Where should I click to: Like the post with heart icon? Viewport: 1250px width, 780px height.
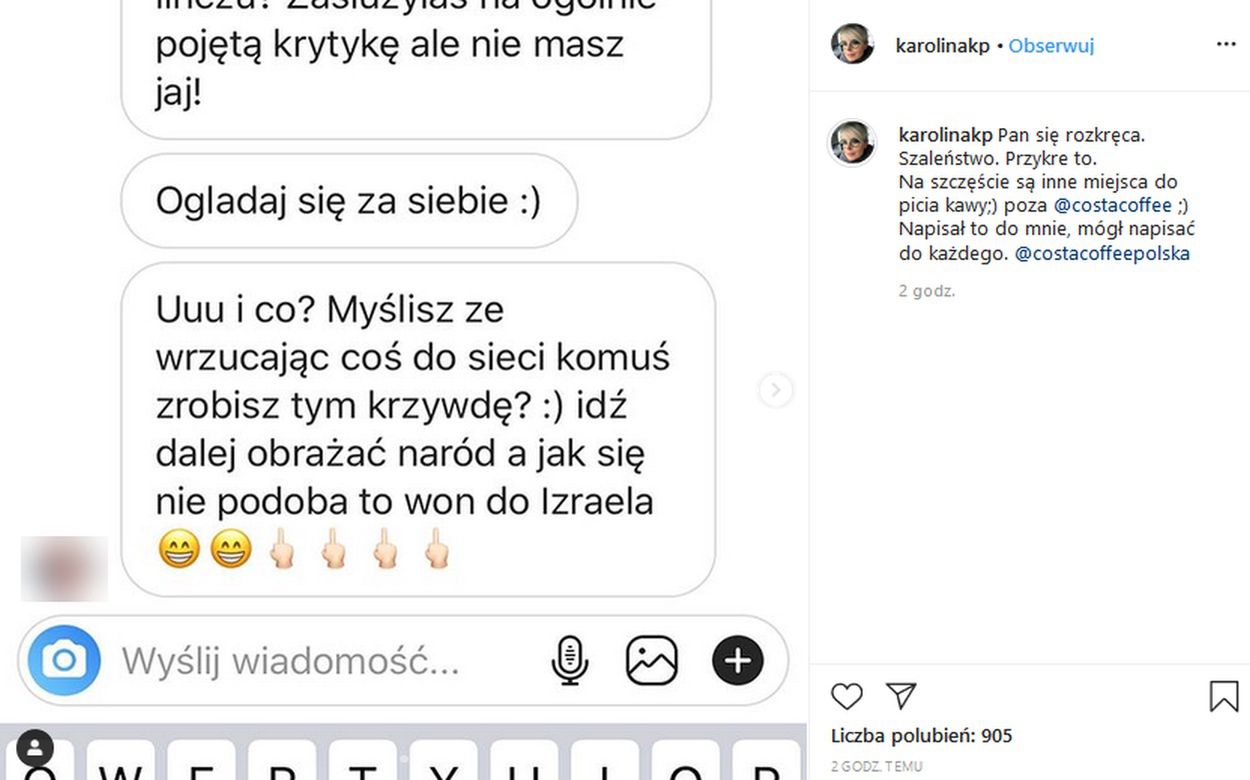pos(847,696)
